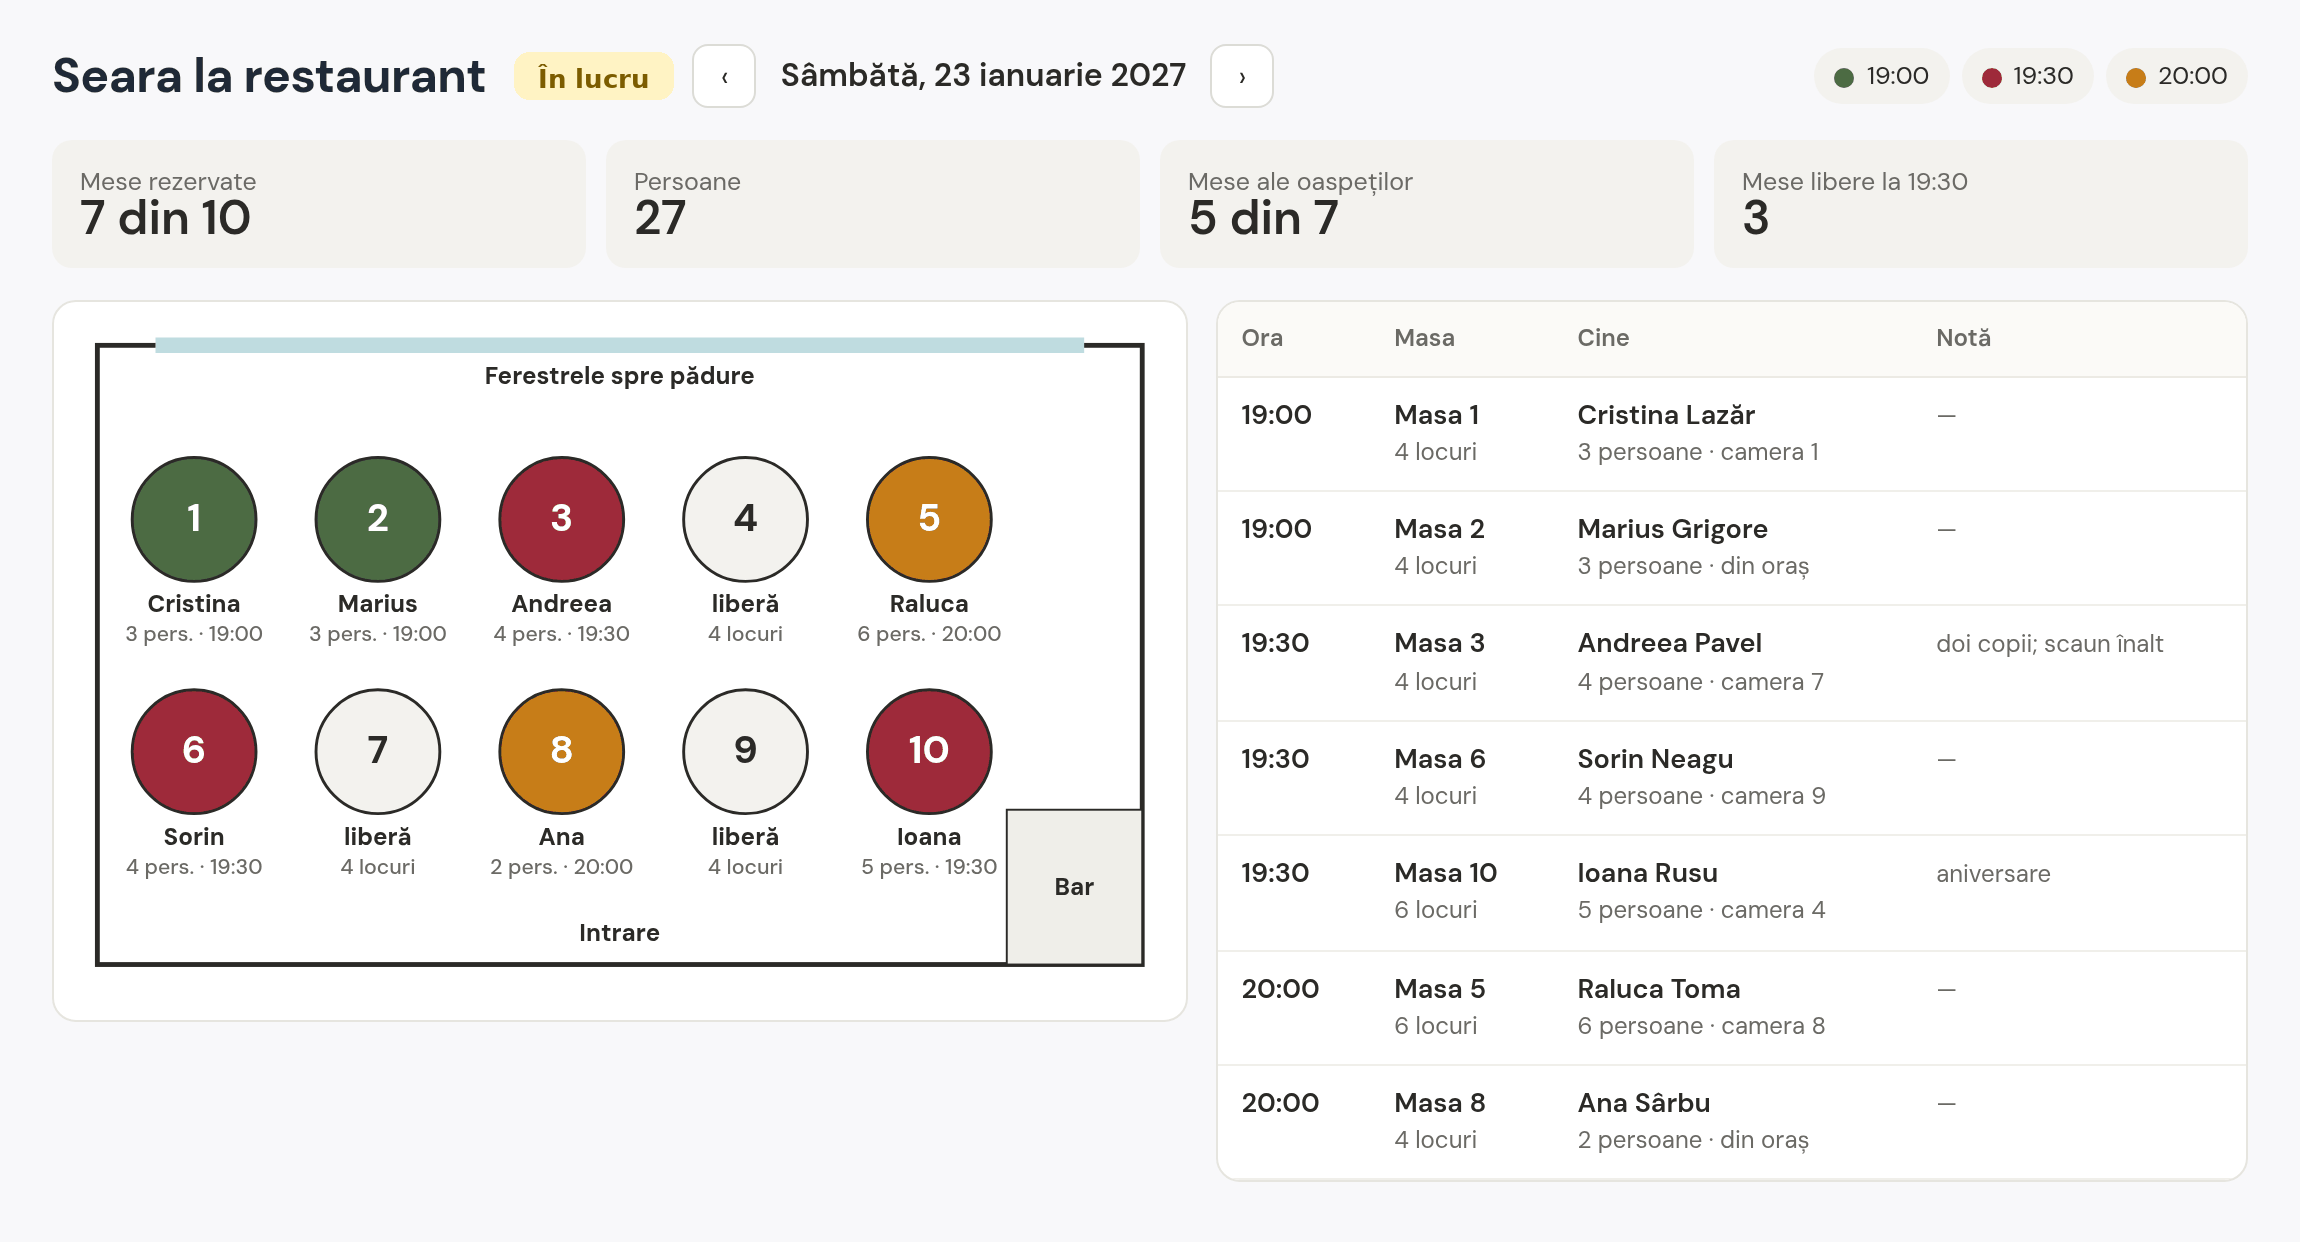Click the 'Seara la restaurant' title

coord(269,76)
